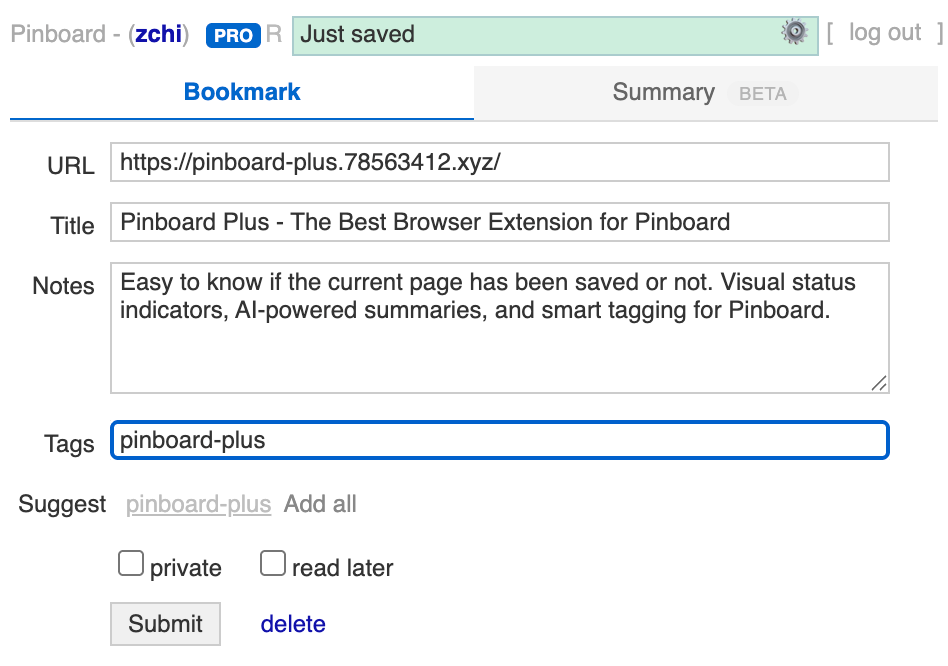Select the suggested pinboard-plus tag
This screenshot has width=948, height=666.
click(198, 504)
